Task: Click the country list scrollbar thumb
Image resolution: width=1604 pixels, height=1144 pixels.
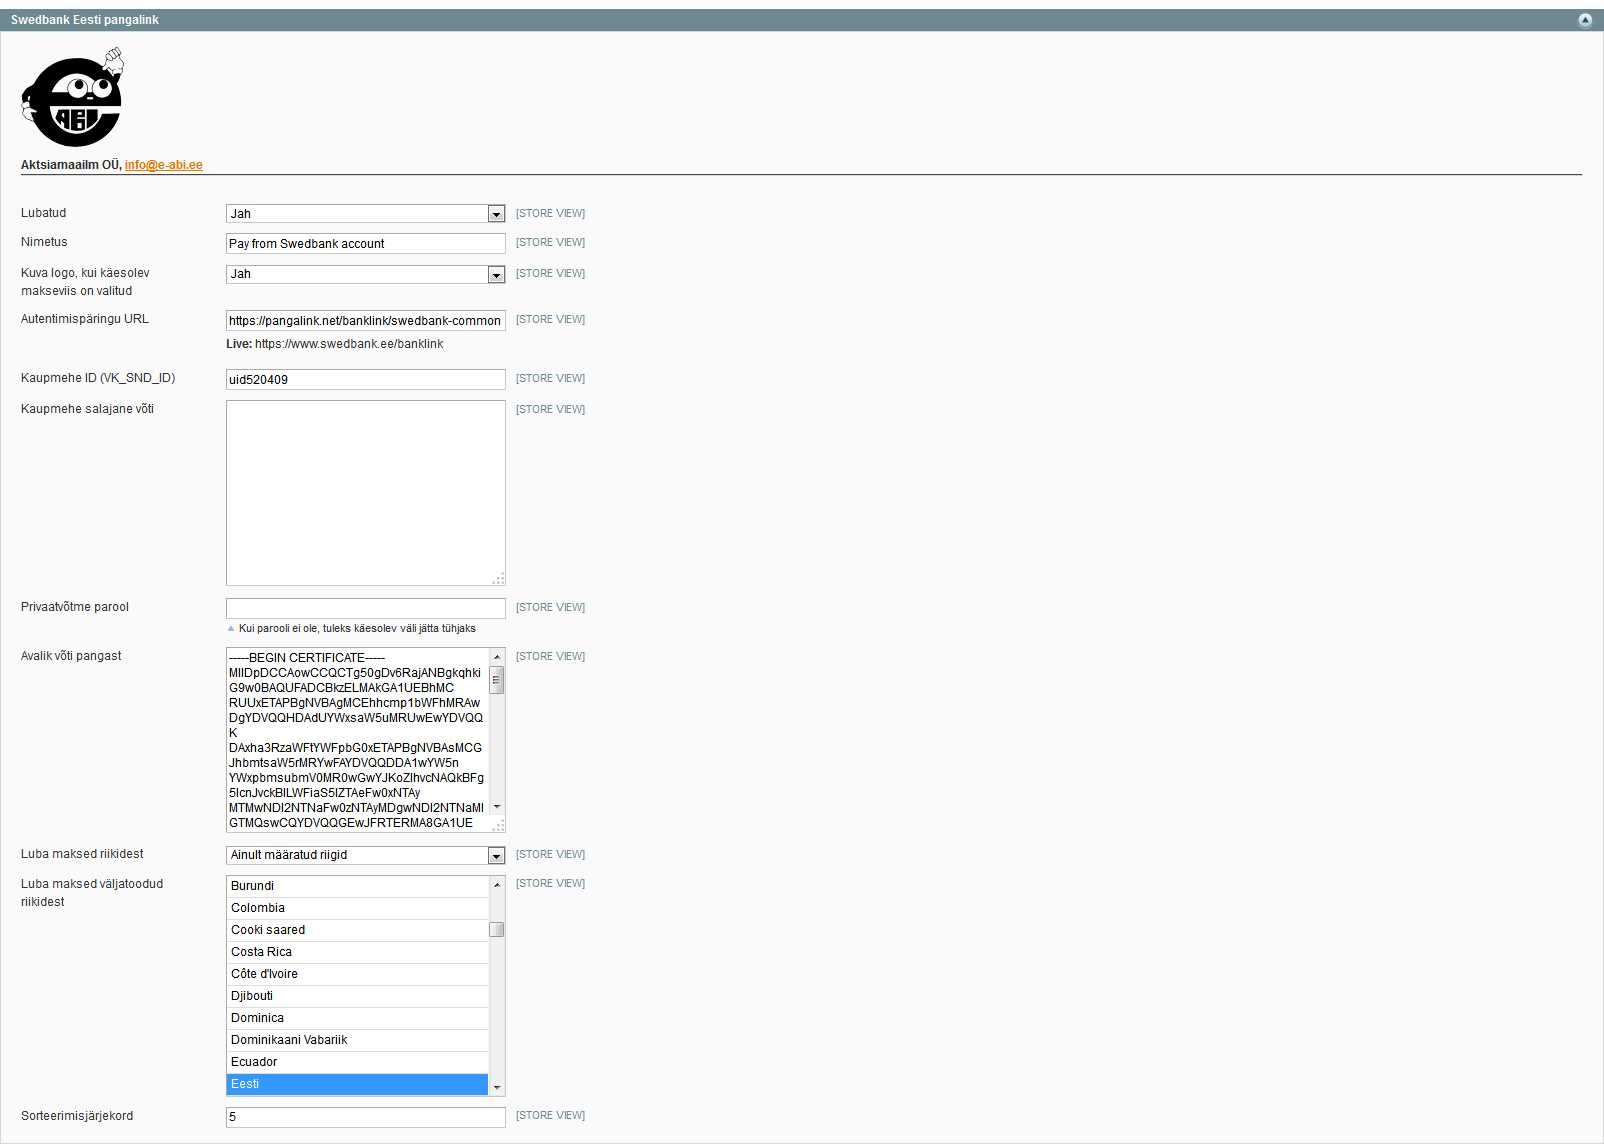Action: (x=497, y=929)
